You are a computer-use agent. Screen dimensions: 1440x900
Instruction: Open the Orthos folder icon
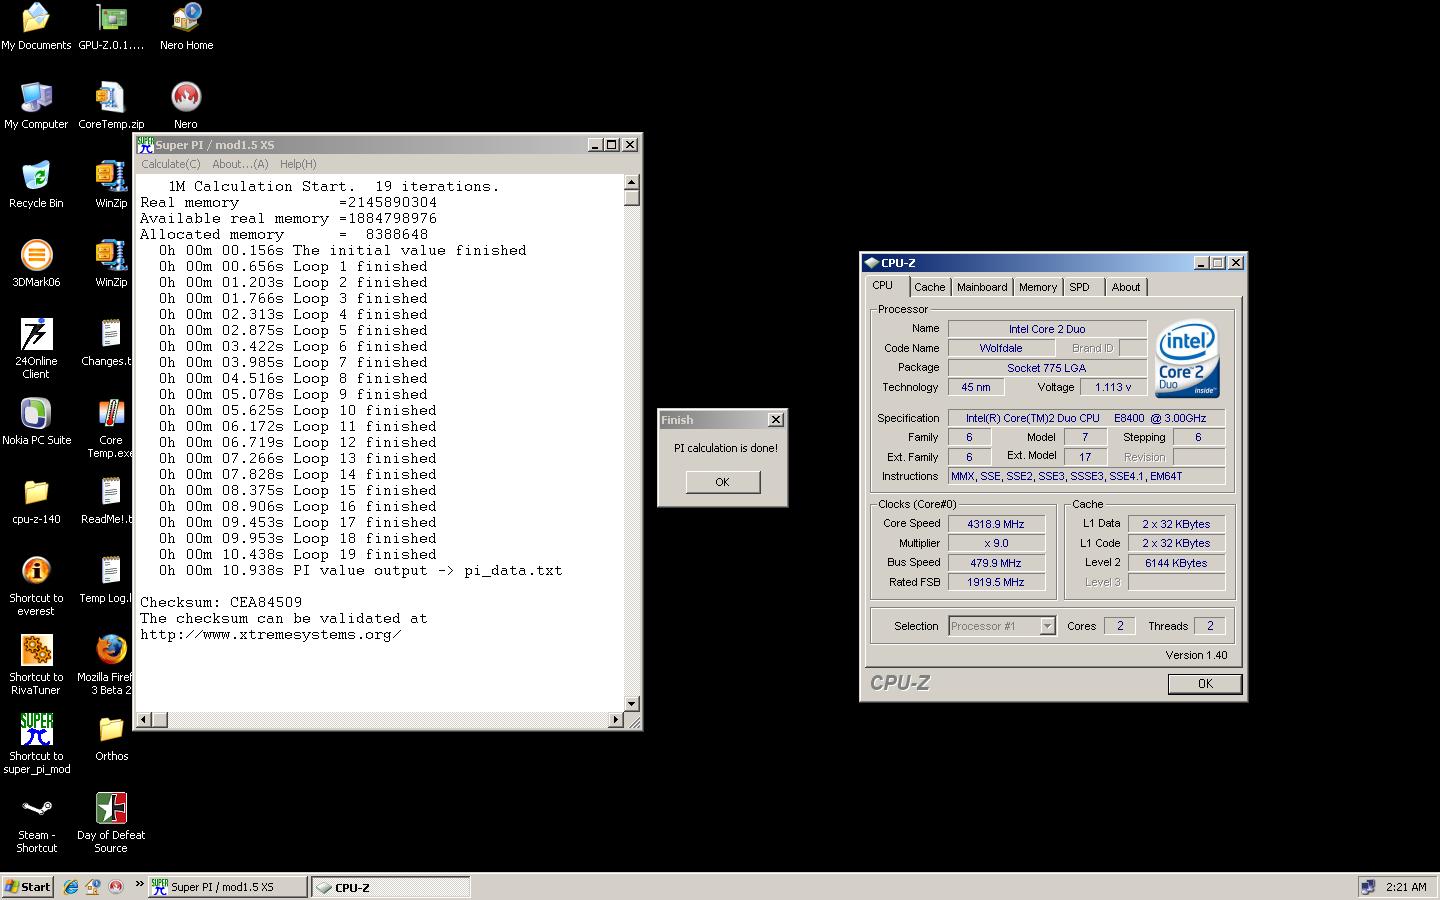coord(111,738)
